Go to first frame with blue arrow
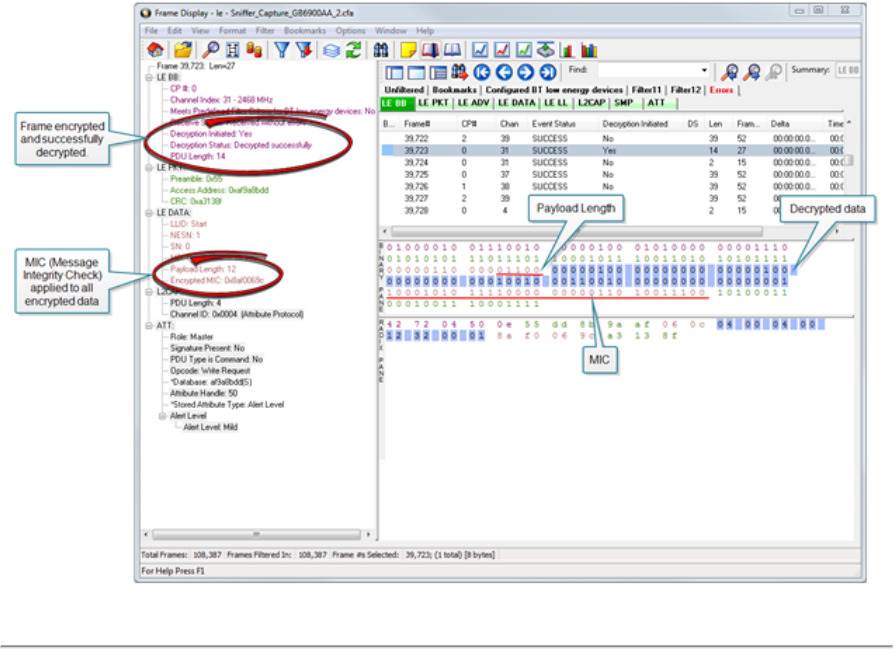This screenshot has height=649, width=894. click(x=482, y=72)
